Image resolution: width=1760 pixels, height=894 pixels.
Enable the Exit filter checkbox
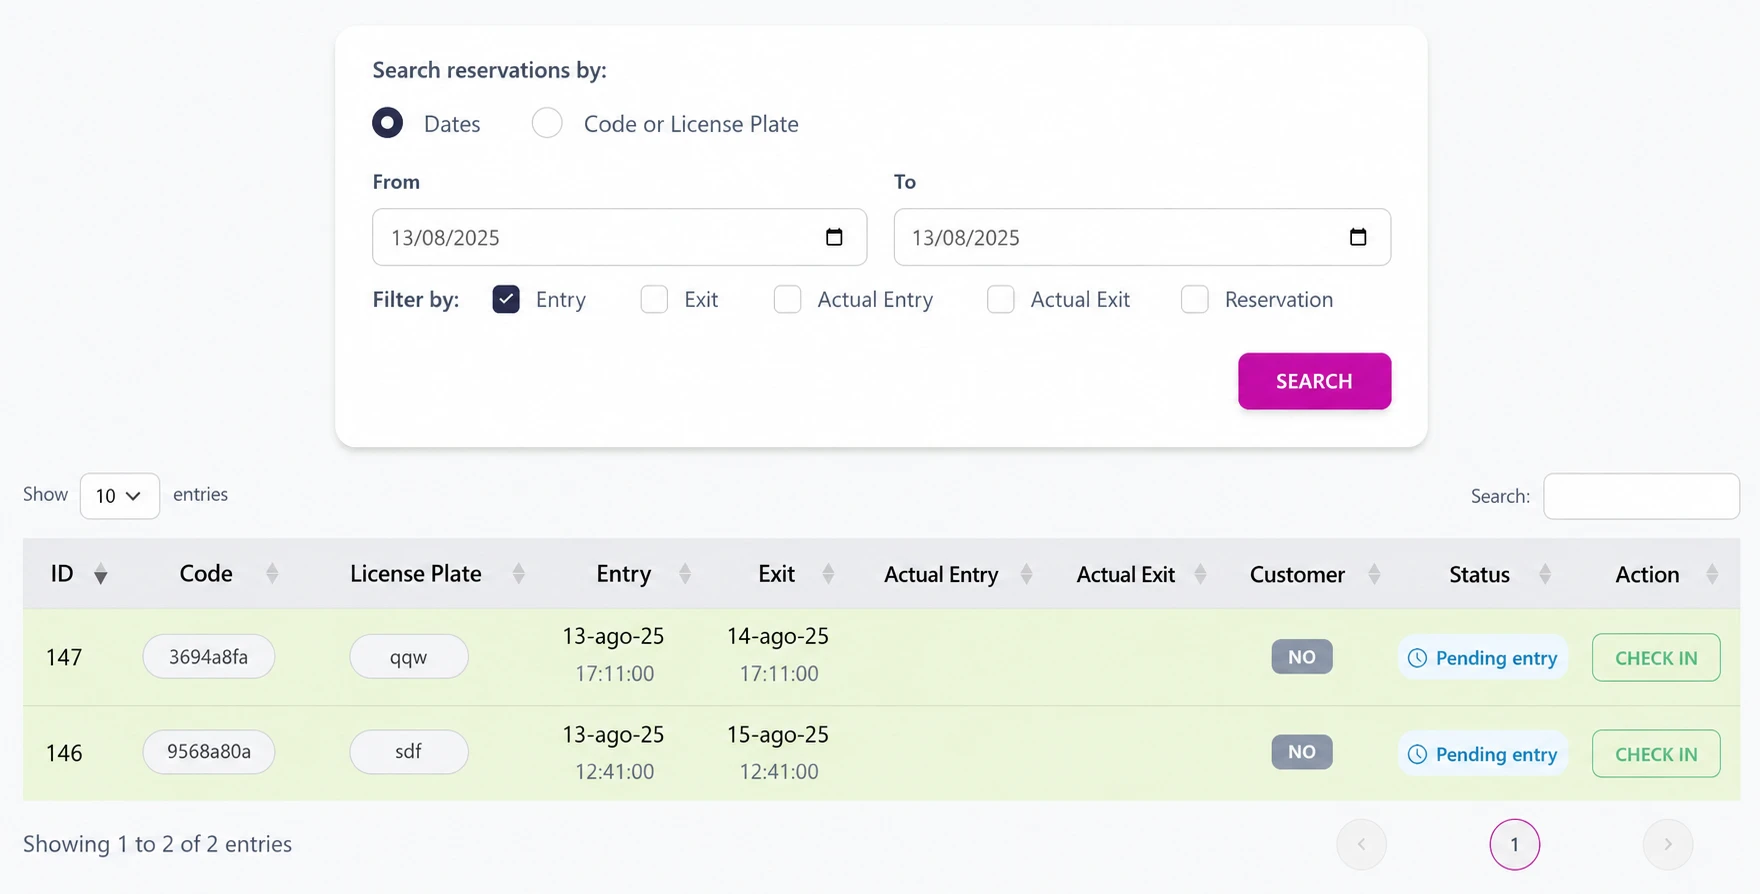click(x=654, y=299)
